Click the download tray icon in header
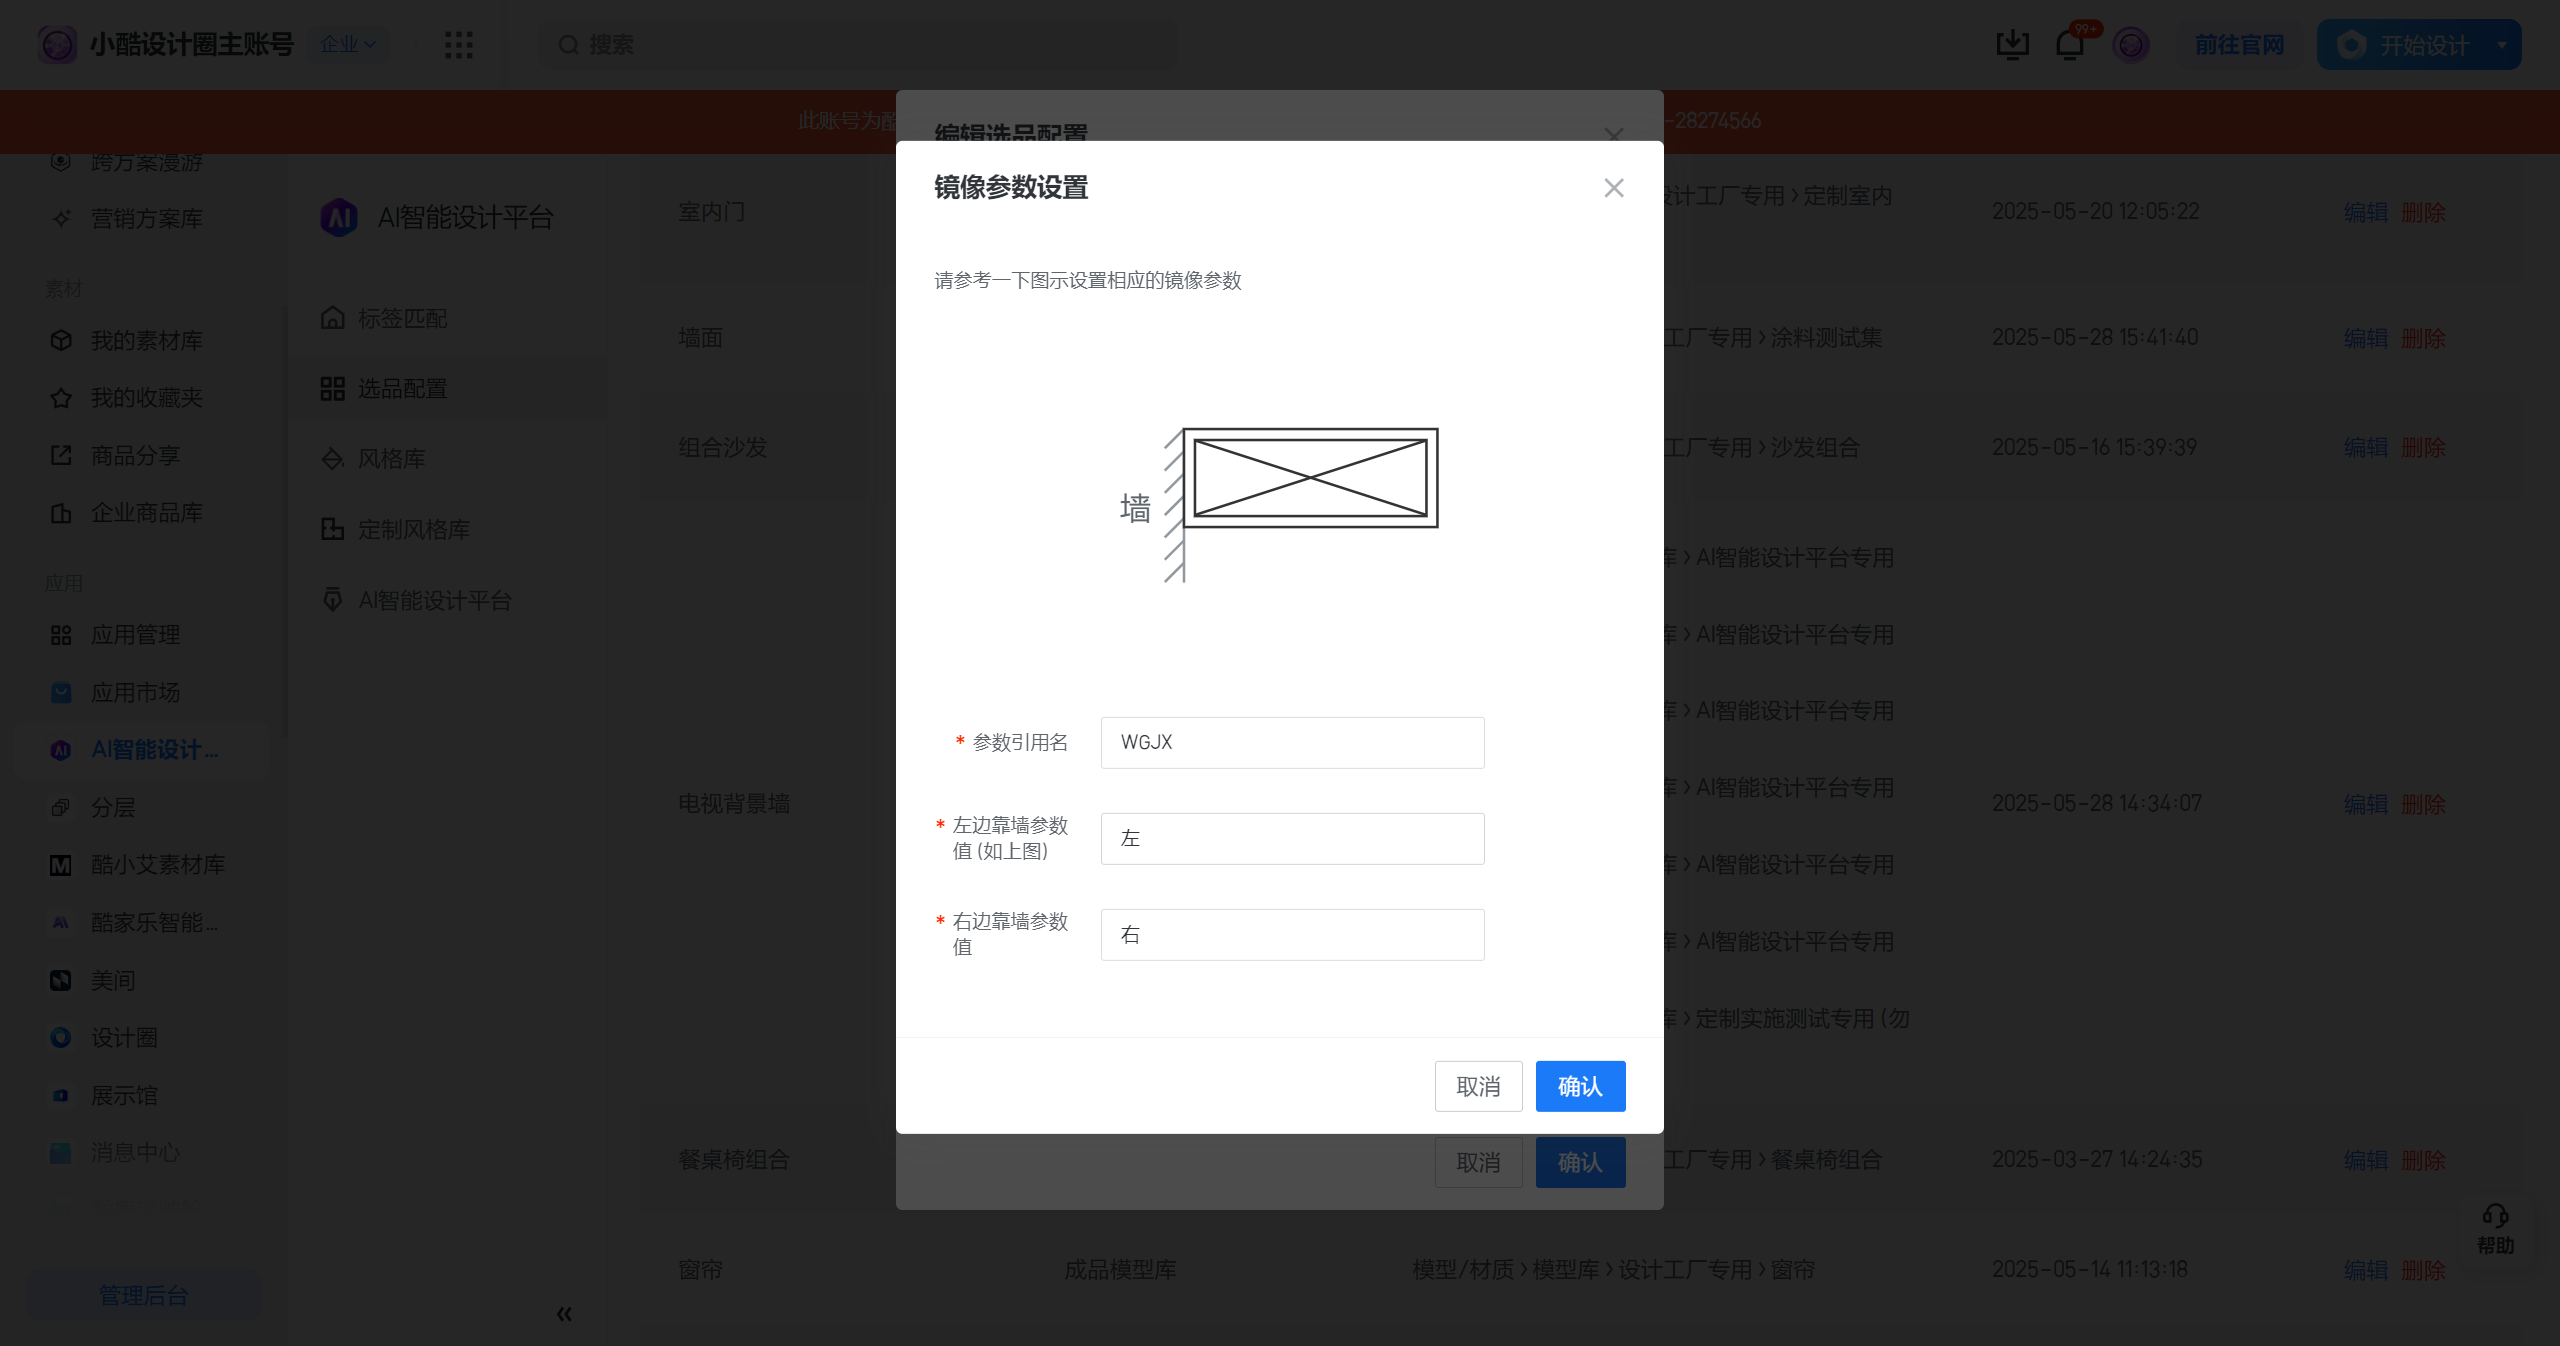Viewport: 2560px width, 1346px height. pos(2012,45)
